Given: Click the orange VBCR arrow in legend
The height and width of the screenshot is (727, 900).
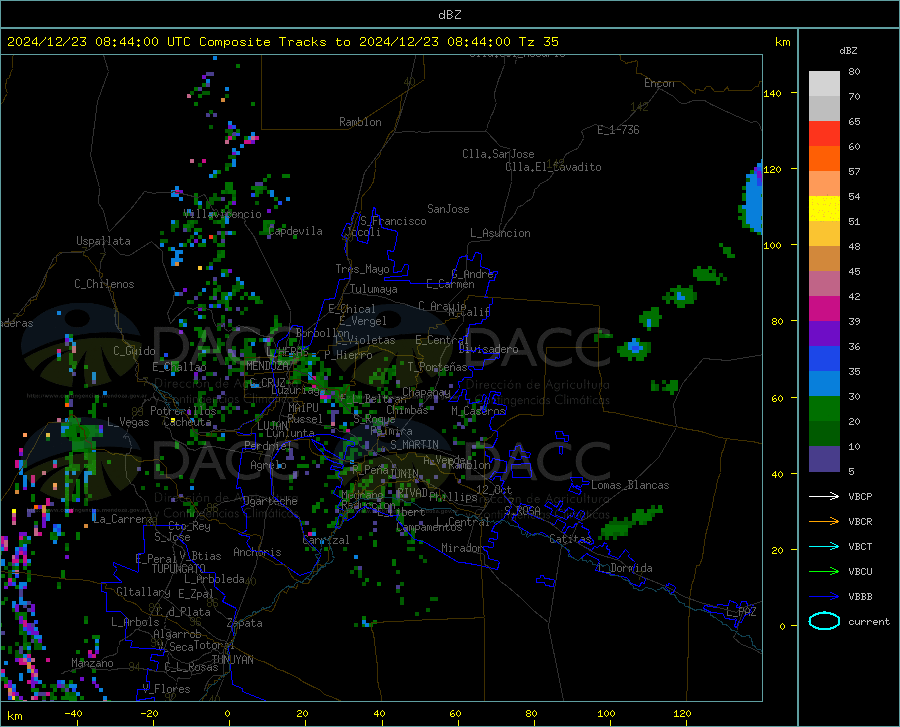Looking at the screenshot, I should [x=824, y=522].
